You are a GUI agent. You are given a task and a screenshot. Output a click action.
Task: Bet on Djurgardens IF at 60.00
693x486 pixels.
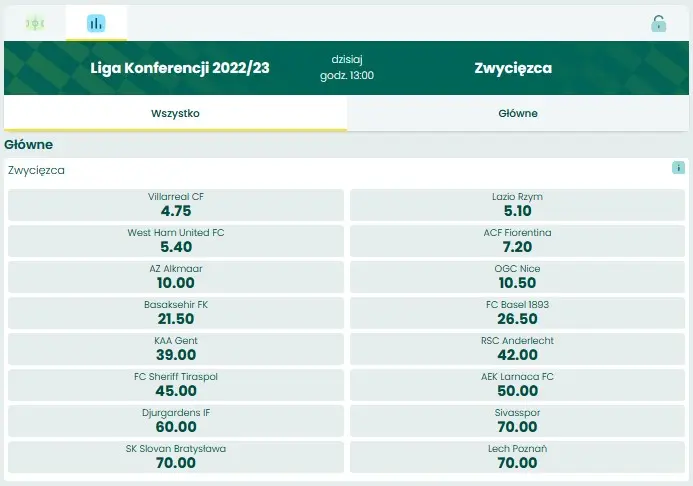tap(176, 421)
